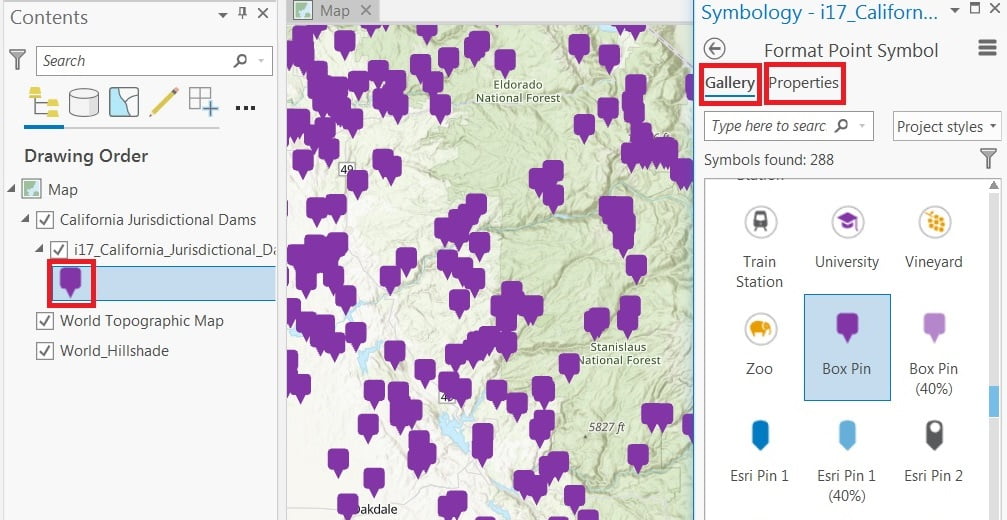Open the Contents search options dropdown
Image resolution: width=1007 pixels, height=520 pixels.
pyautogui.click(x=261, y=61)
